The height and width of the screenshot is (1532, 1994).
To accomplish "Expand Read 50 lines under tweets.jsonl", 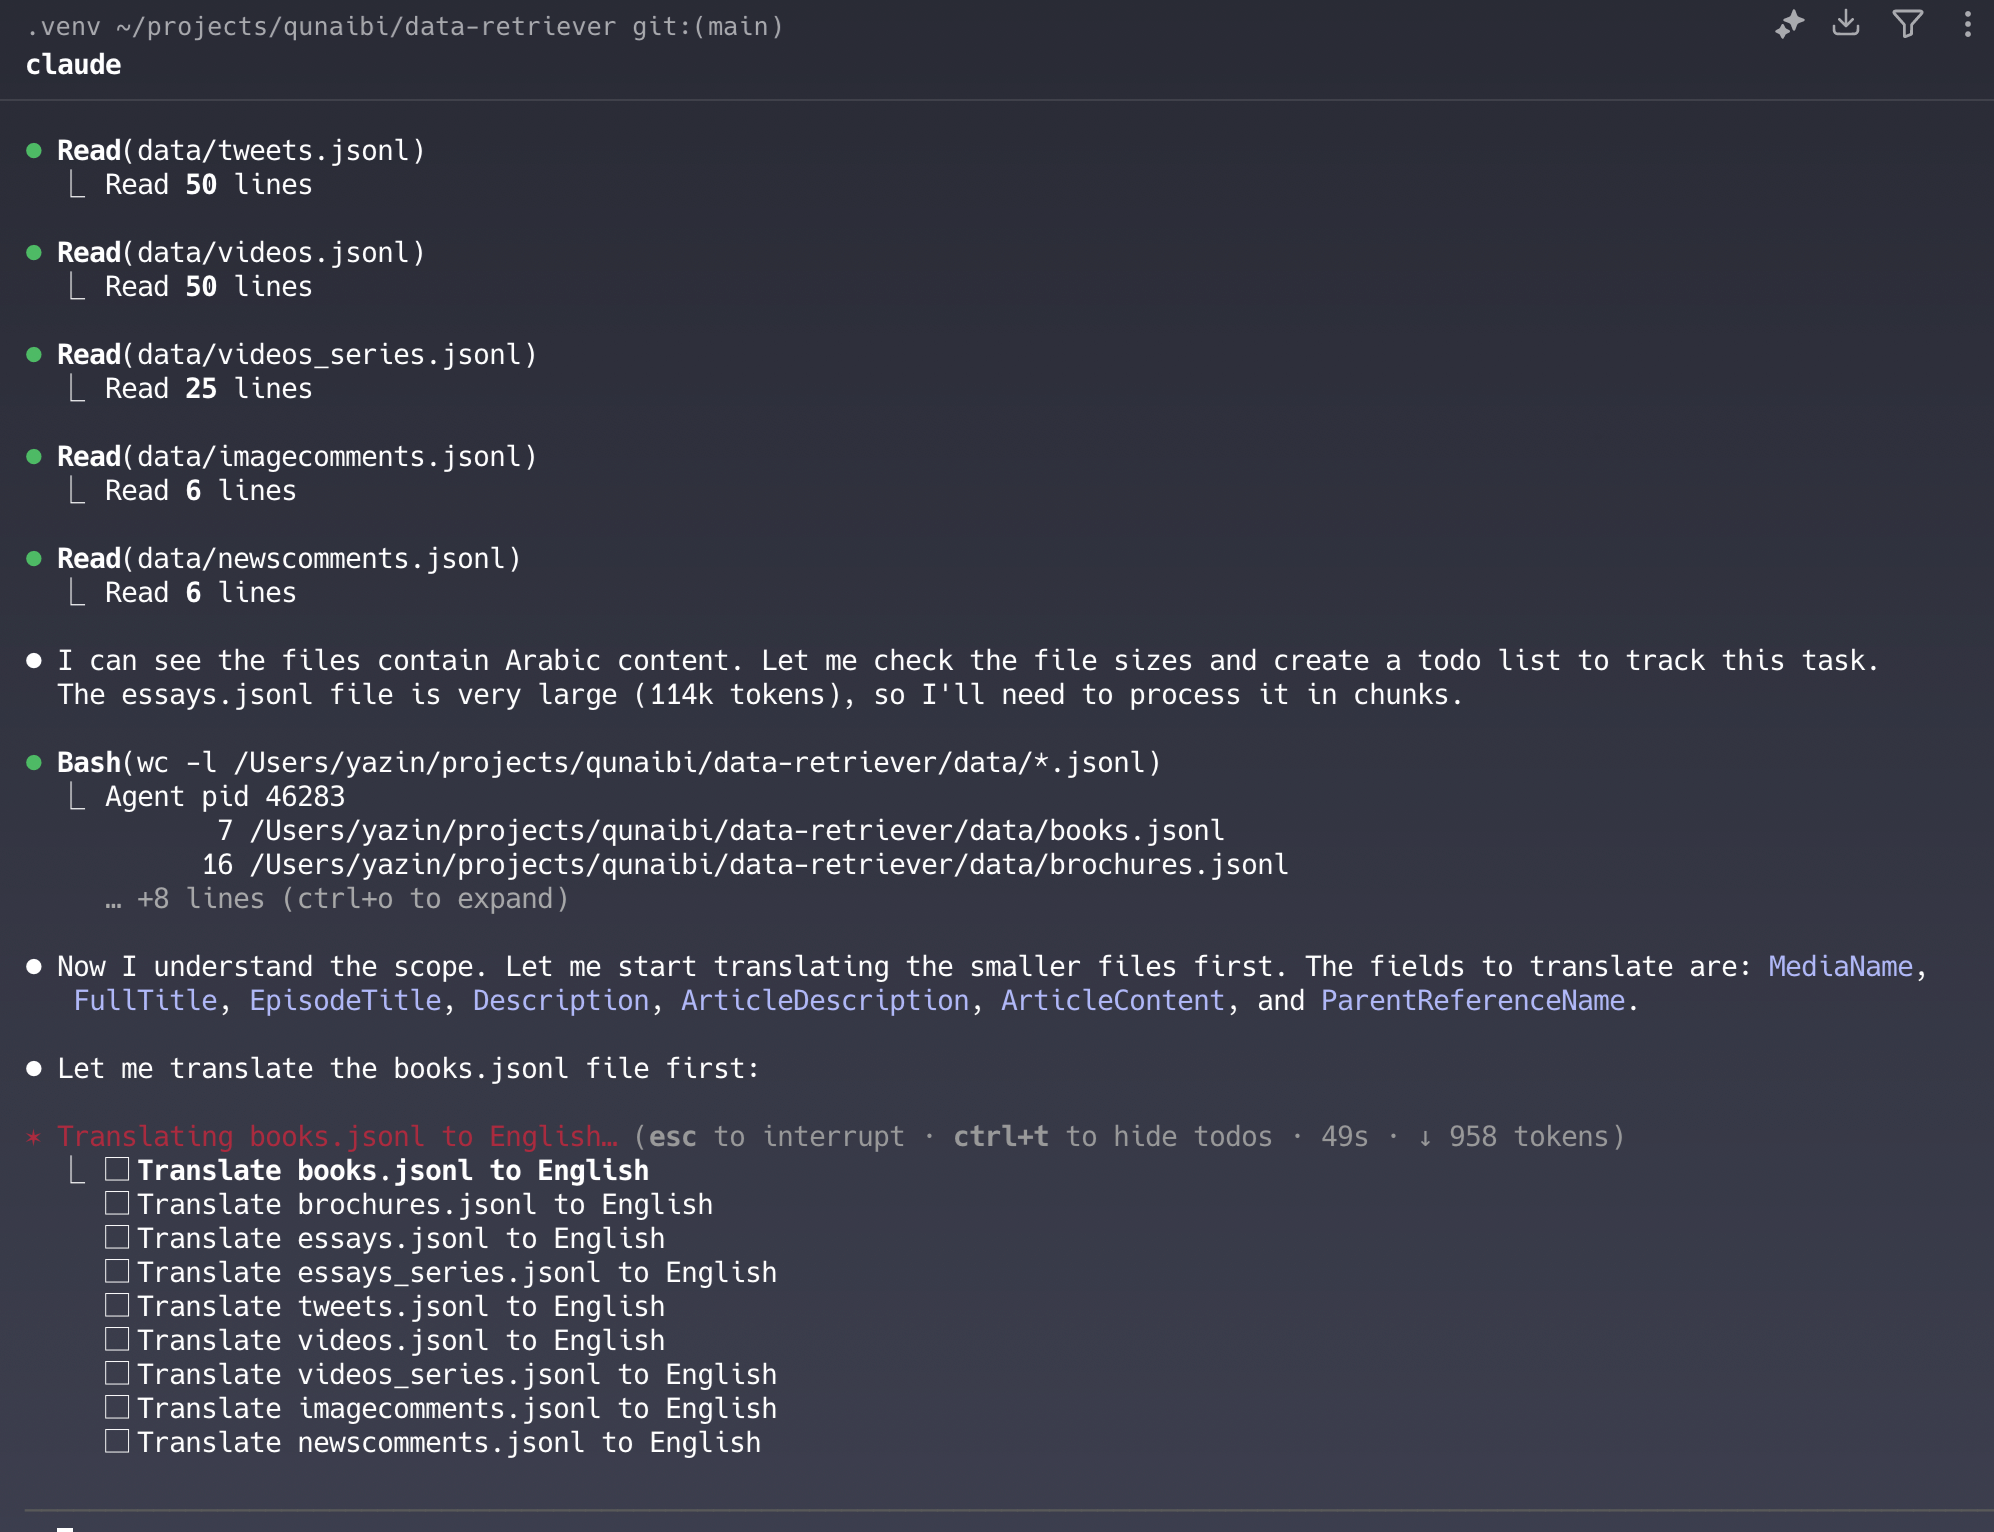I will tap(208, 185).
